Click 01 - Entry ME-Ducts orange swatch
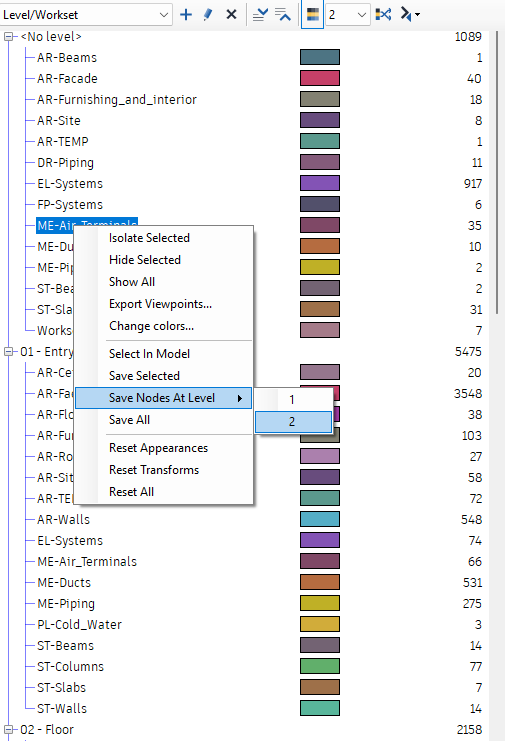The width and height of the screenshot is (505, 741). coord(320,582)
